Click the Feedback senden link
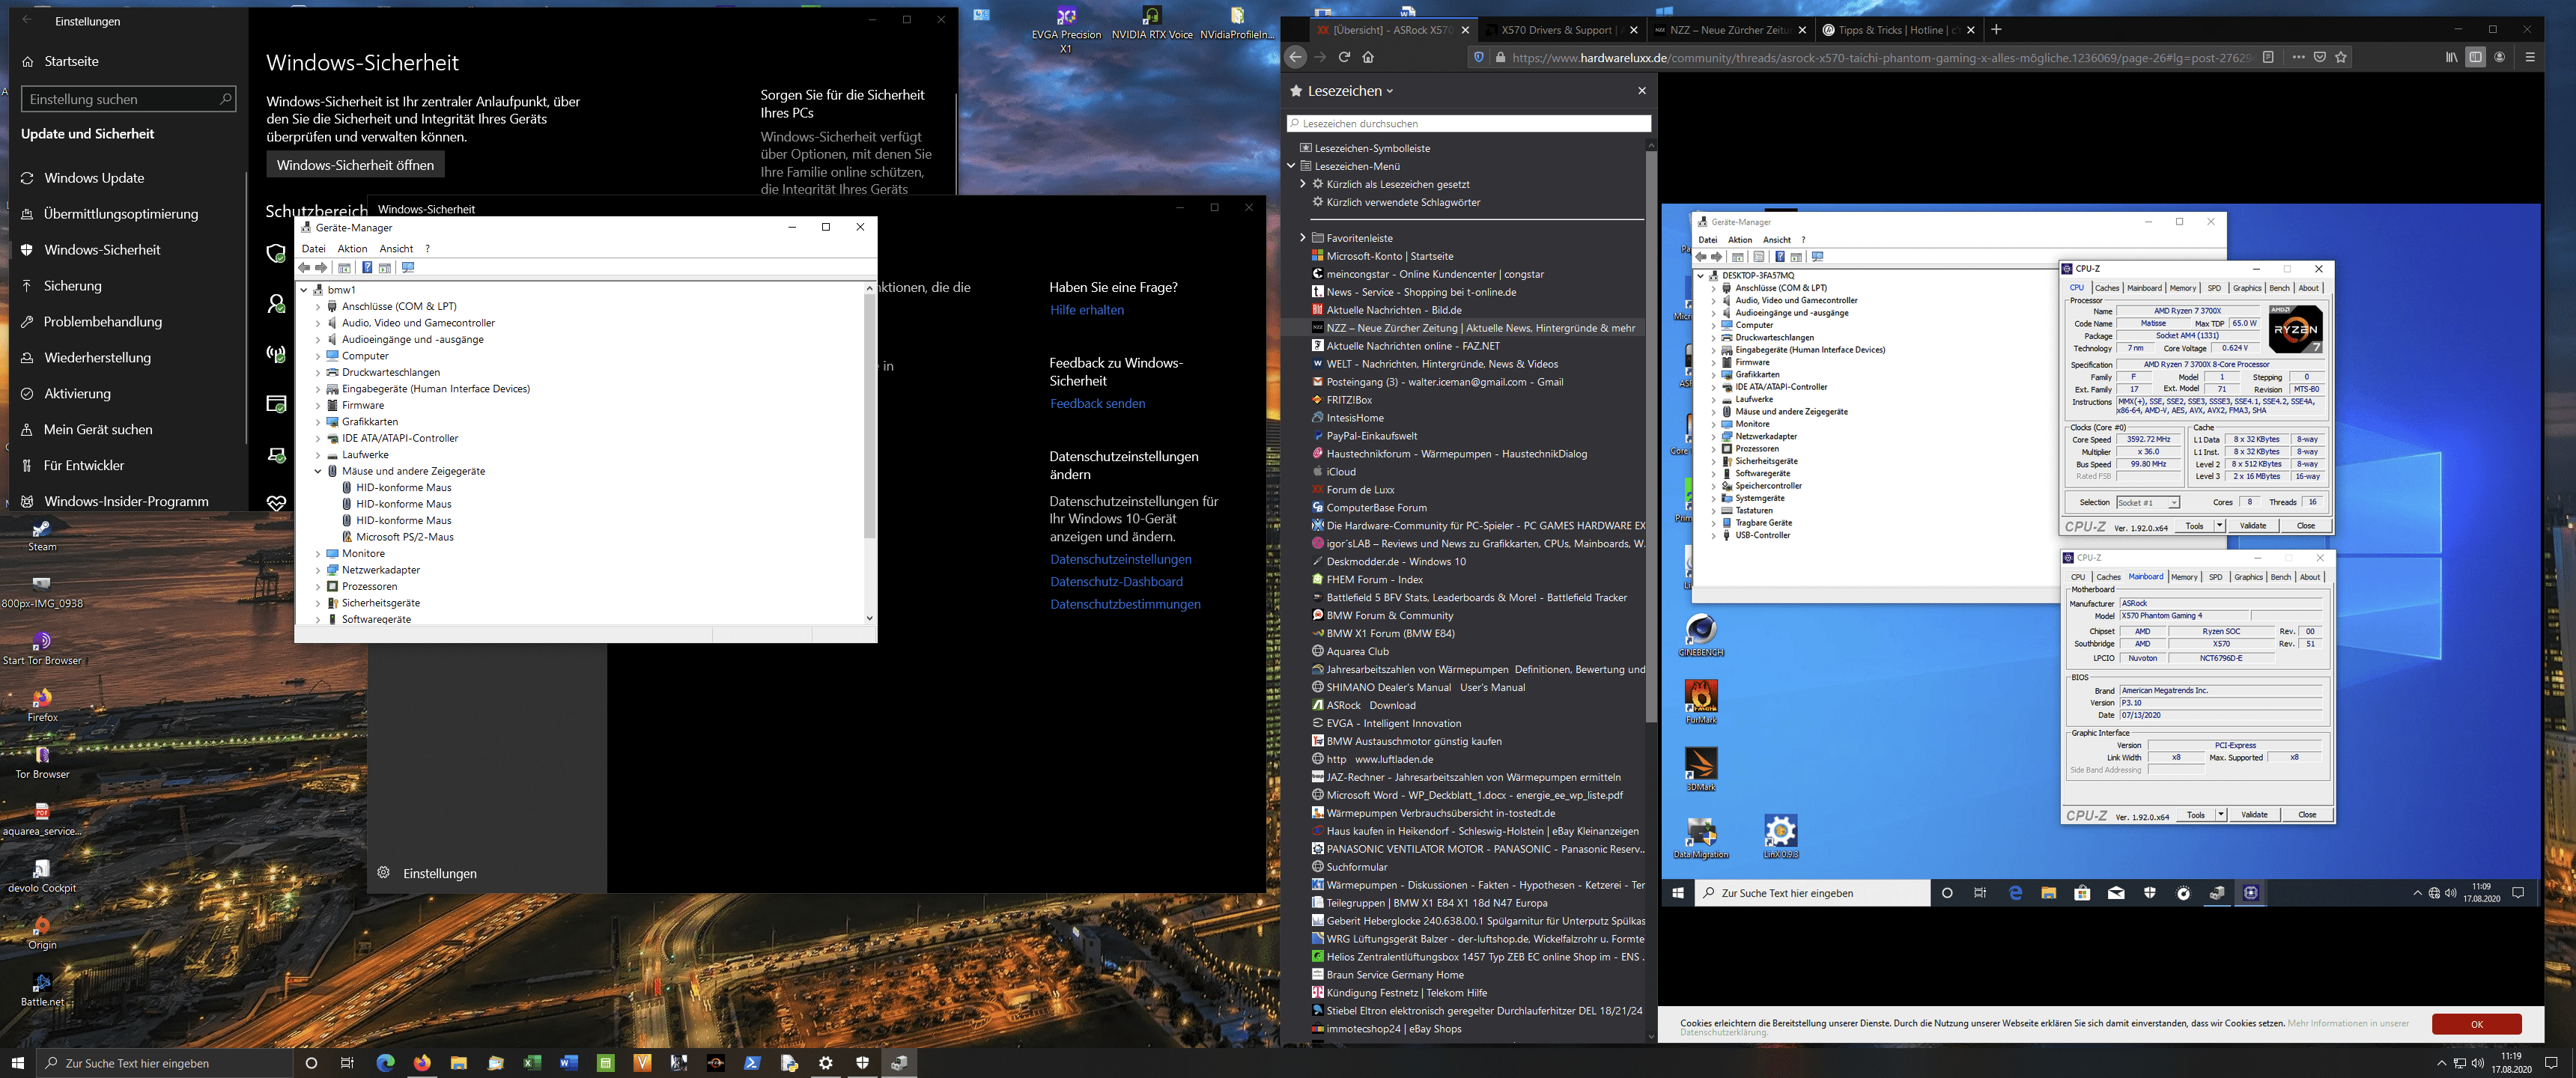This screenshot has height=1078, width=2576. tap(1097, 404)
